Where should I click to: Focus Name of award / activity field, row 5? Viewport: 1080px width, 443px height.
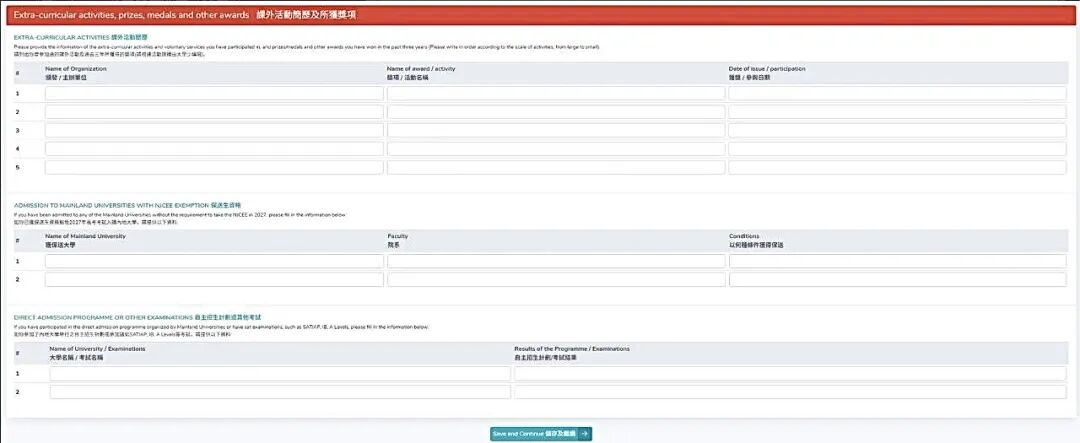(x=556, y=167)
